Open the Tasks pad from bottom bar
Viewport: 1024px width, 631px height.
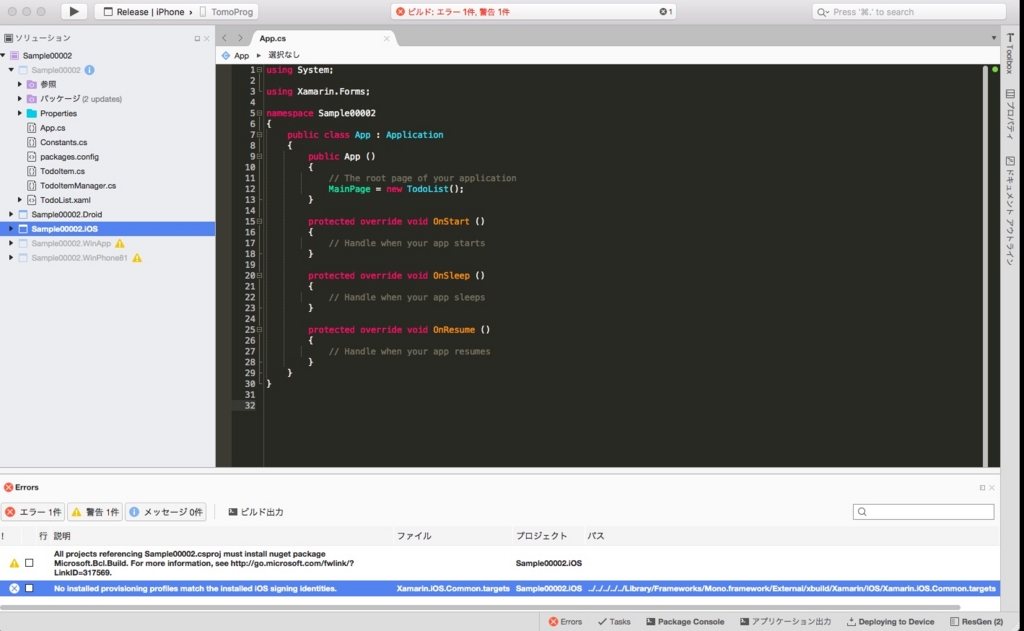[x=614, y=622]
